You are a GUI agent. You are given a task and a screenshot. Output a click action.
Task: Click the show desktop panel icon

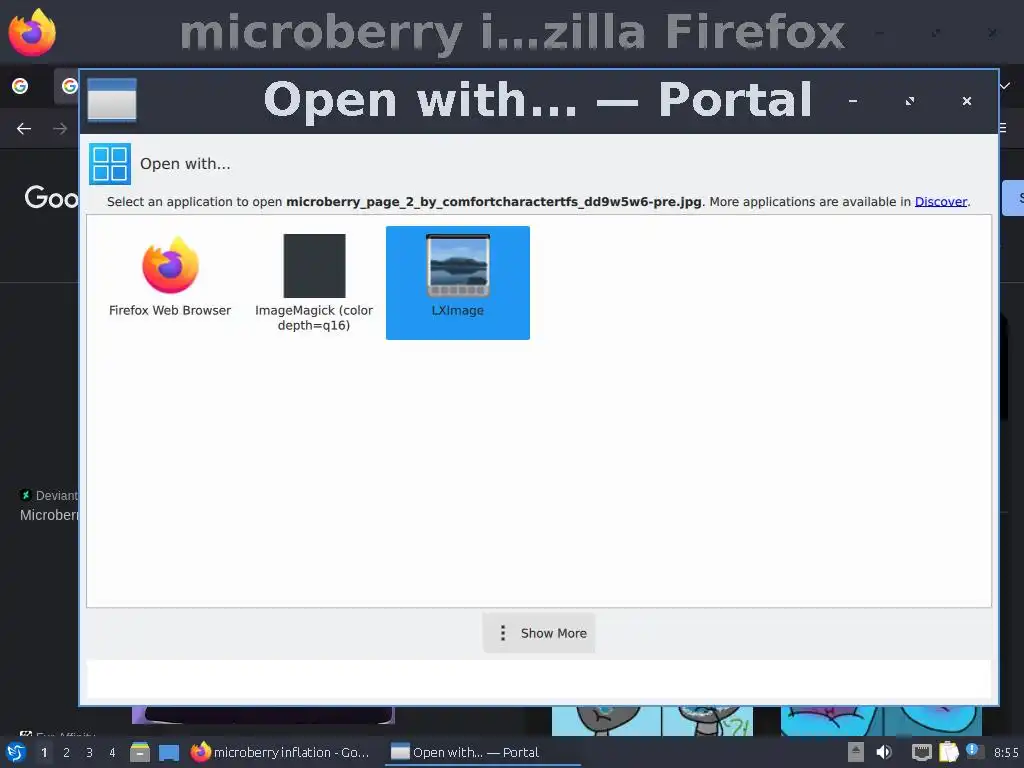169,752
